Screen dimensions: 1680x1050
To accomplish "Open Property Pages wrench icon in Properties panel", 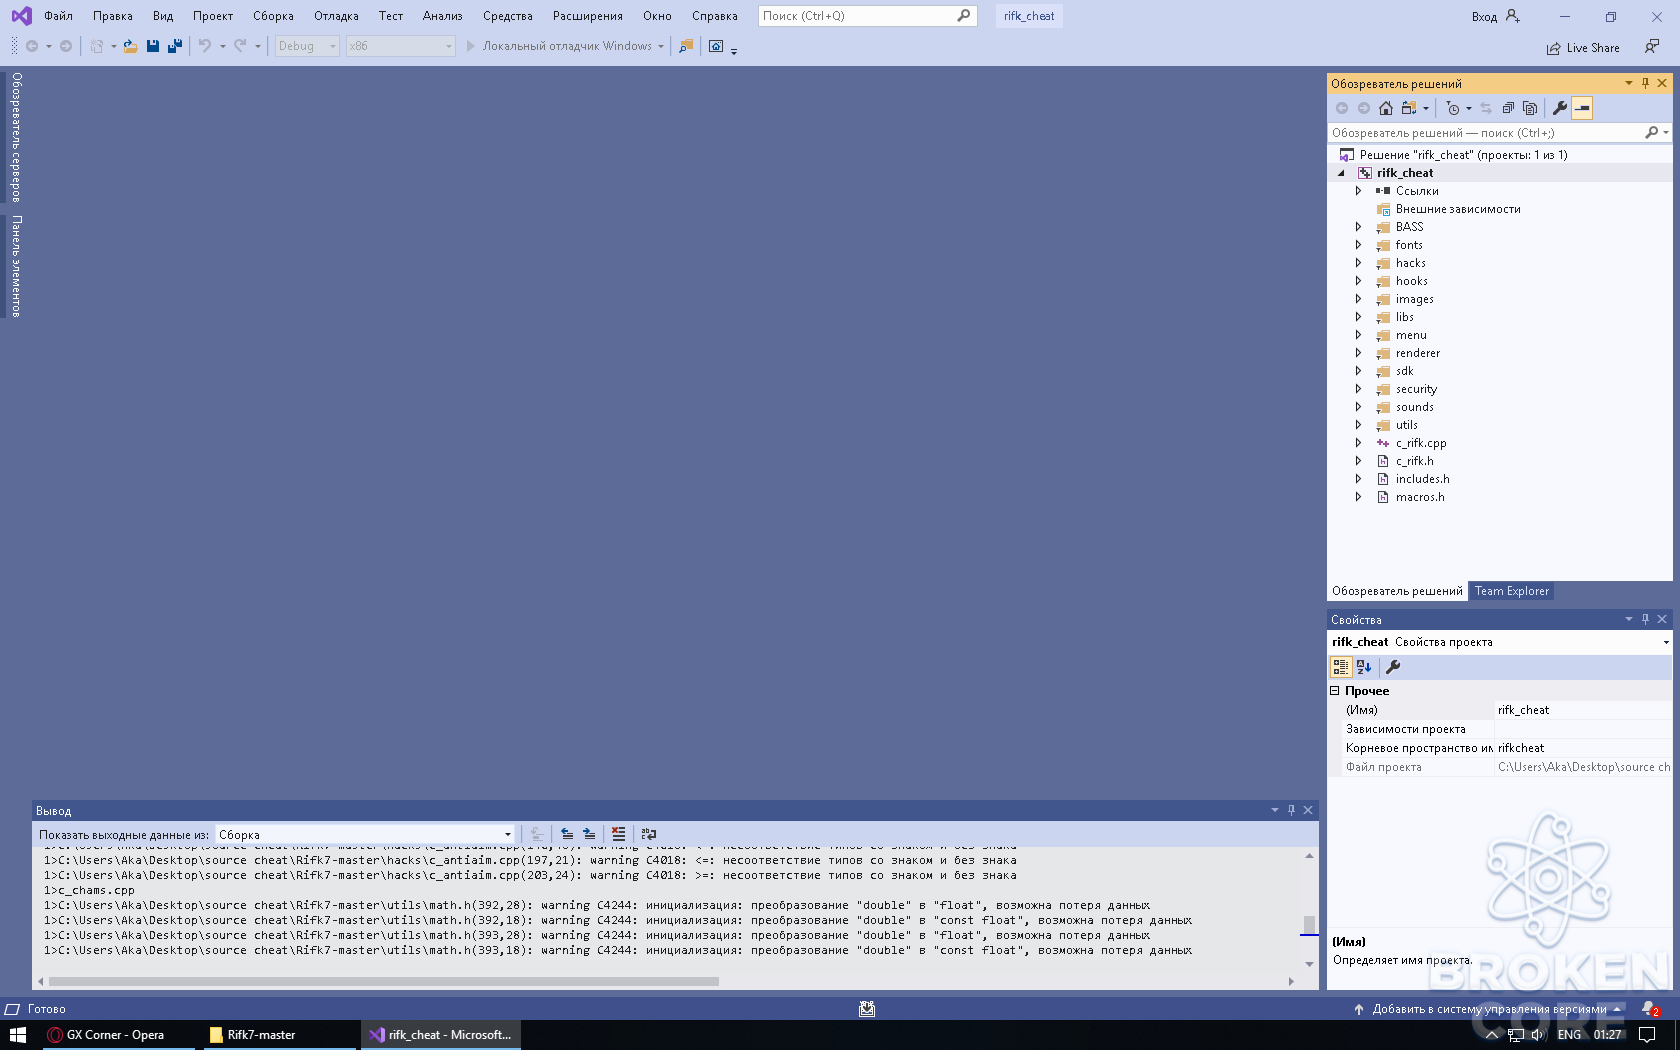I will 1393,667.
